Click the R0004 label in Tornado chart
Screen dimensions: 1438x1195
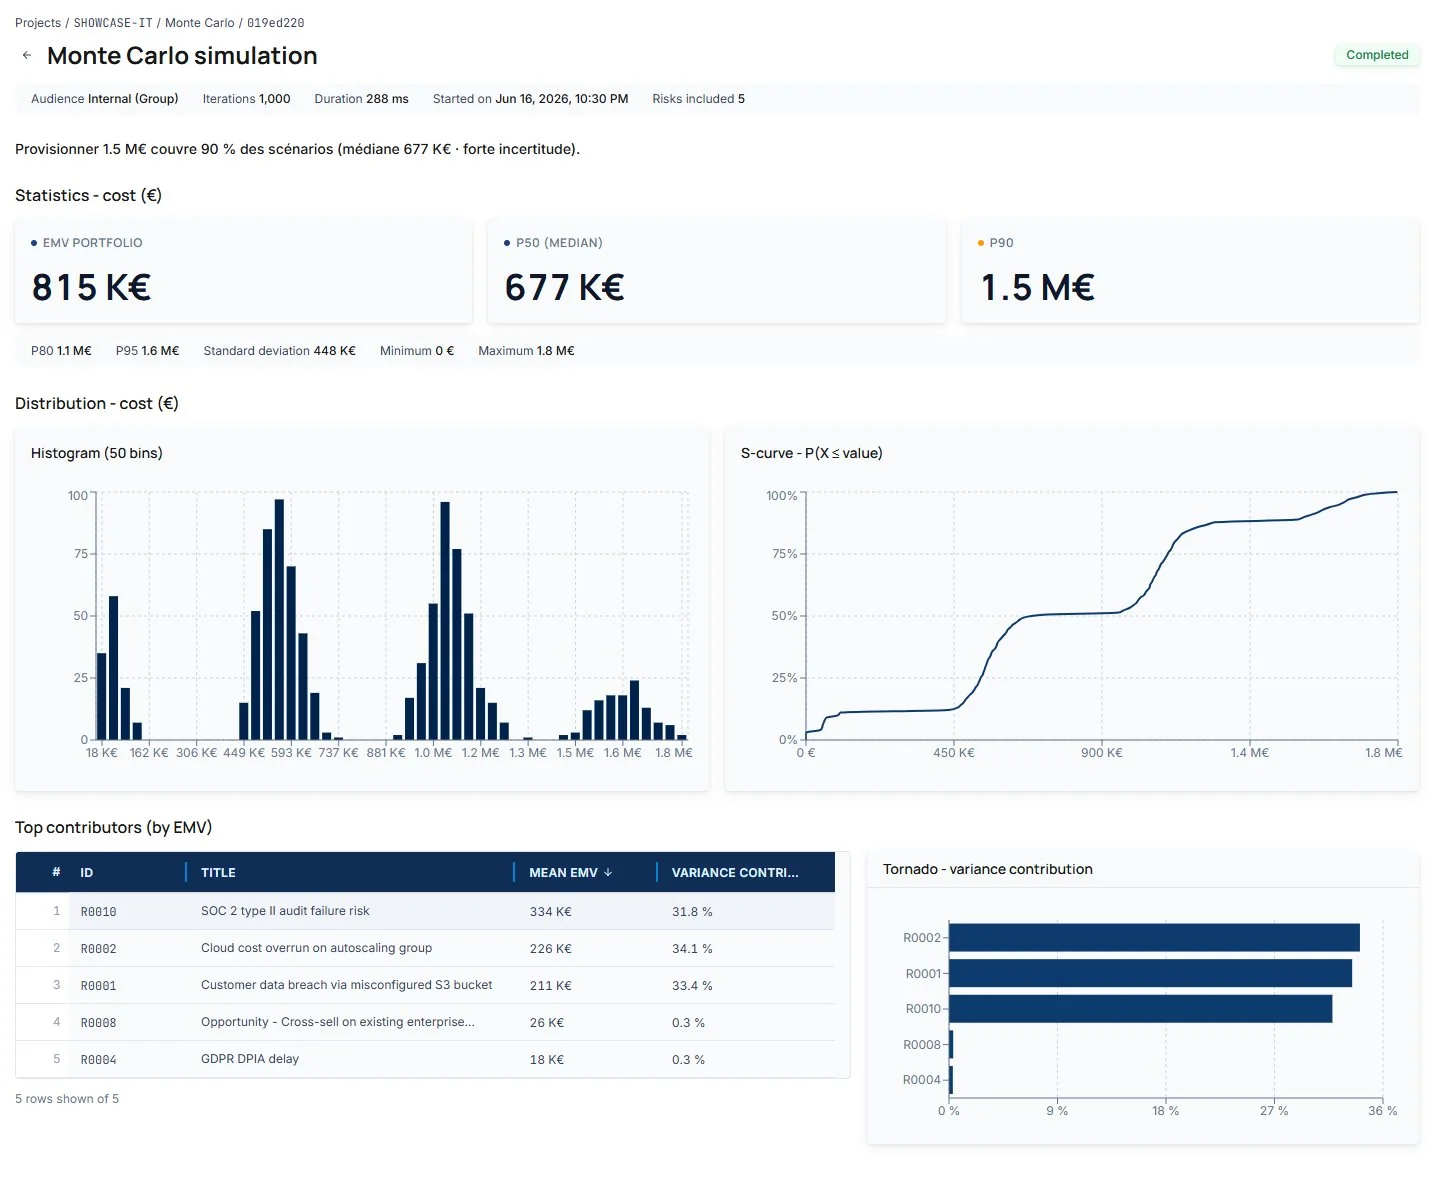pyautogui.click(x=921, y=1080)
